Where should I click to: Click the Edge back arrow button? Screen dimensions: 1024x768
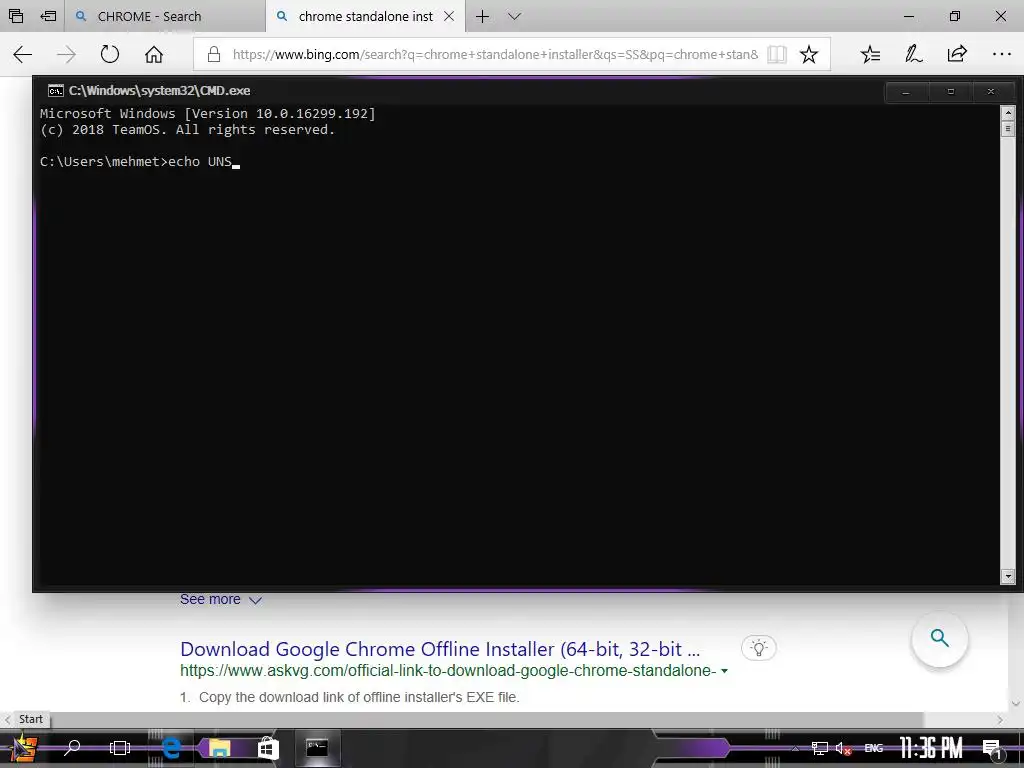pyautogui.click(x=23, y=54)
